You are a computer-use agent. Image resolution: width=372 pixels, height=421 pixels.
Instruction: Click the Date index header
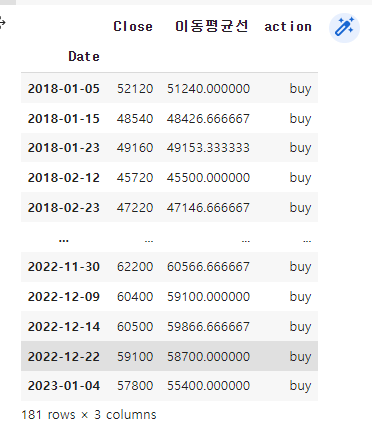pyautogui.click(x=84, y=56)
